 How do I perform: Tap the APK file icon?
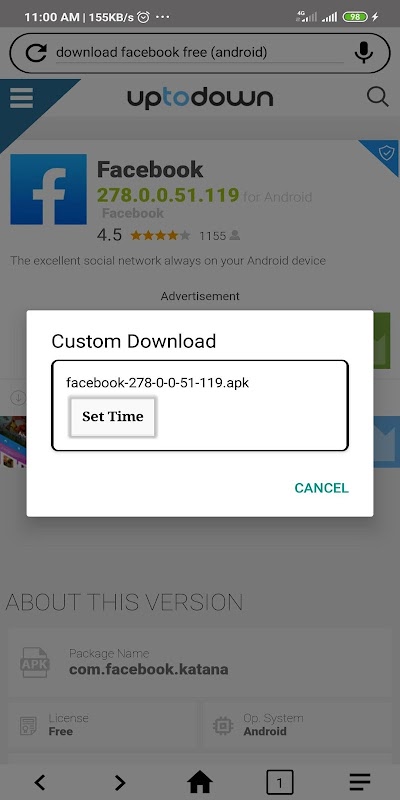pos(35,662)
